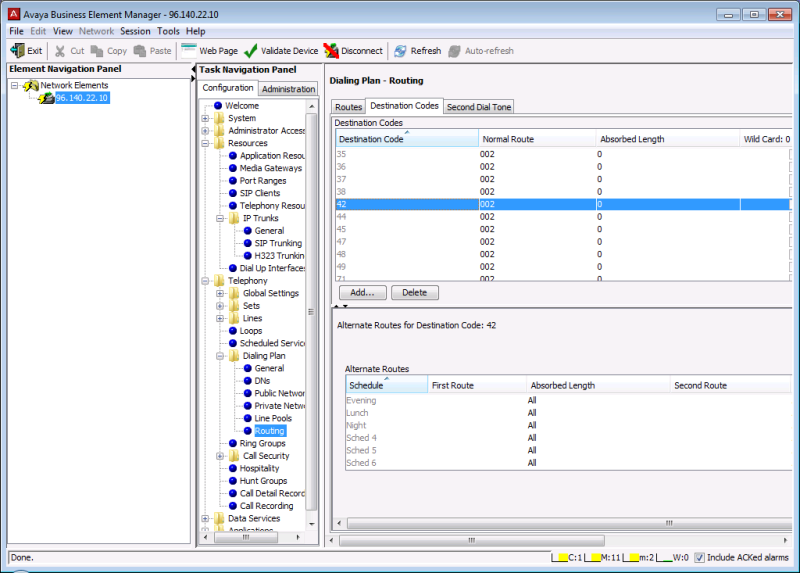Click the Auto-refresh toolbar icon
The image size is (800, 573).
(x=454, y=51)
